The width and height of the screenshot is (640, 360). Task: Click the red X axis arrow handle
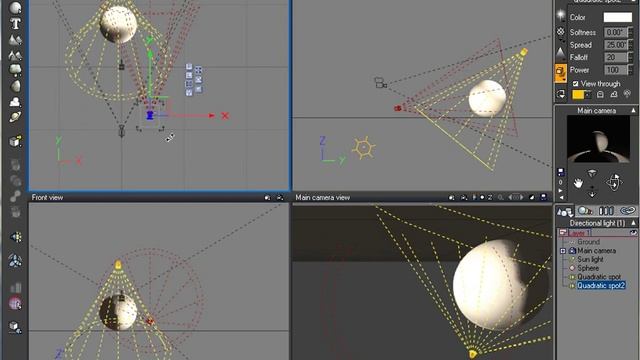211,116
